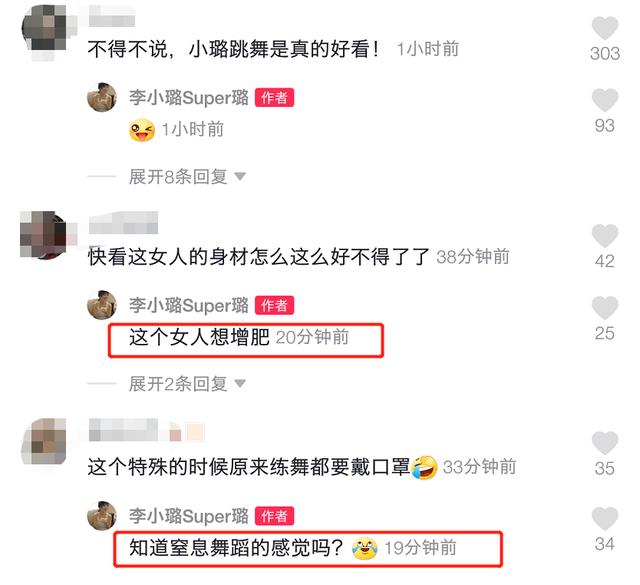Like the author reply with 93 likes
Viewport: 640px width, 585px height.
(x=605, y=100)
